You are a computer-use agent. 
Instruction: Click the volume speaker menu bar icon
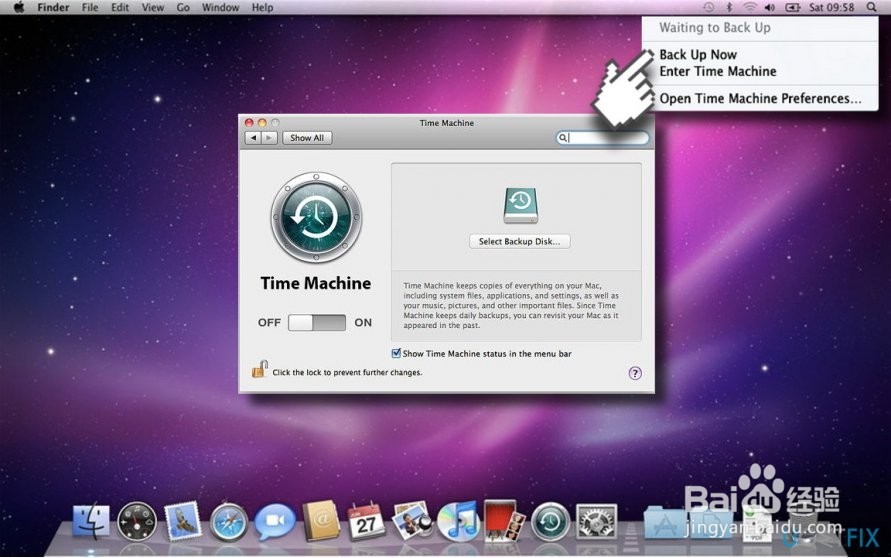pos(770,7)
